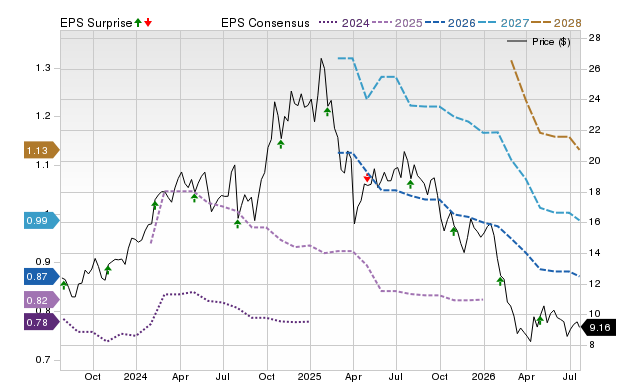The image size is (640, 382).
Task: Click the 14 label on the price axis
Action: point(594,253)
